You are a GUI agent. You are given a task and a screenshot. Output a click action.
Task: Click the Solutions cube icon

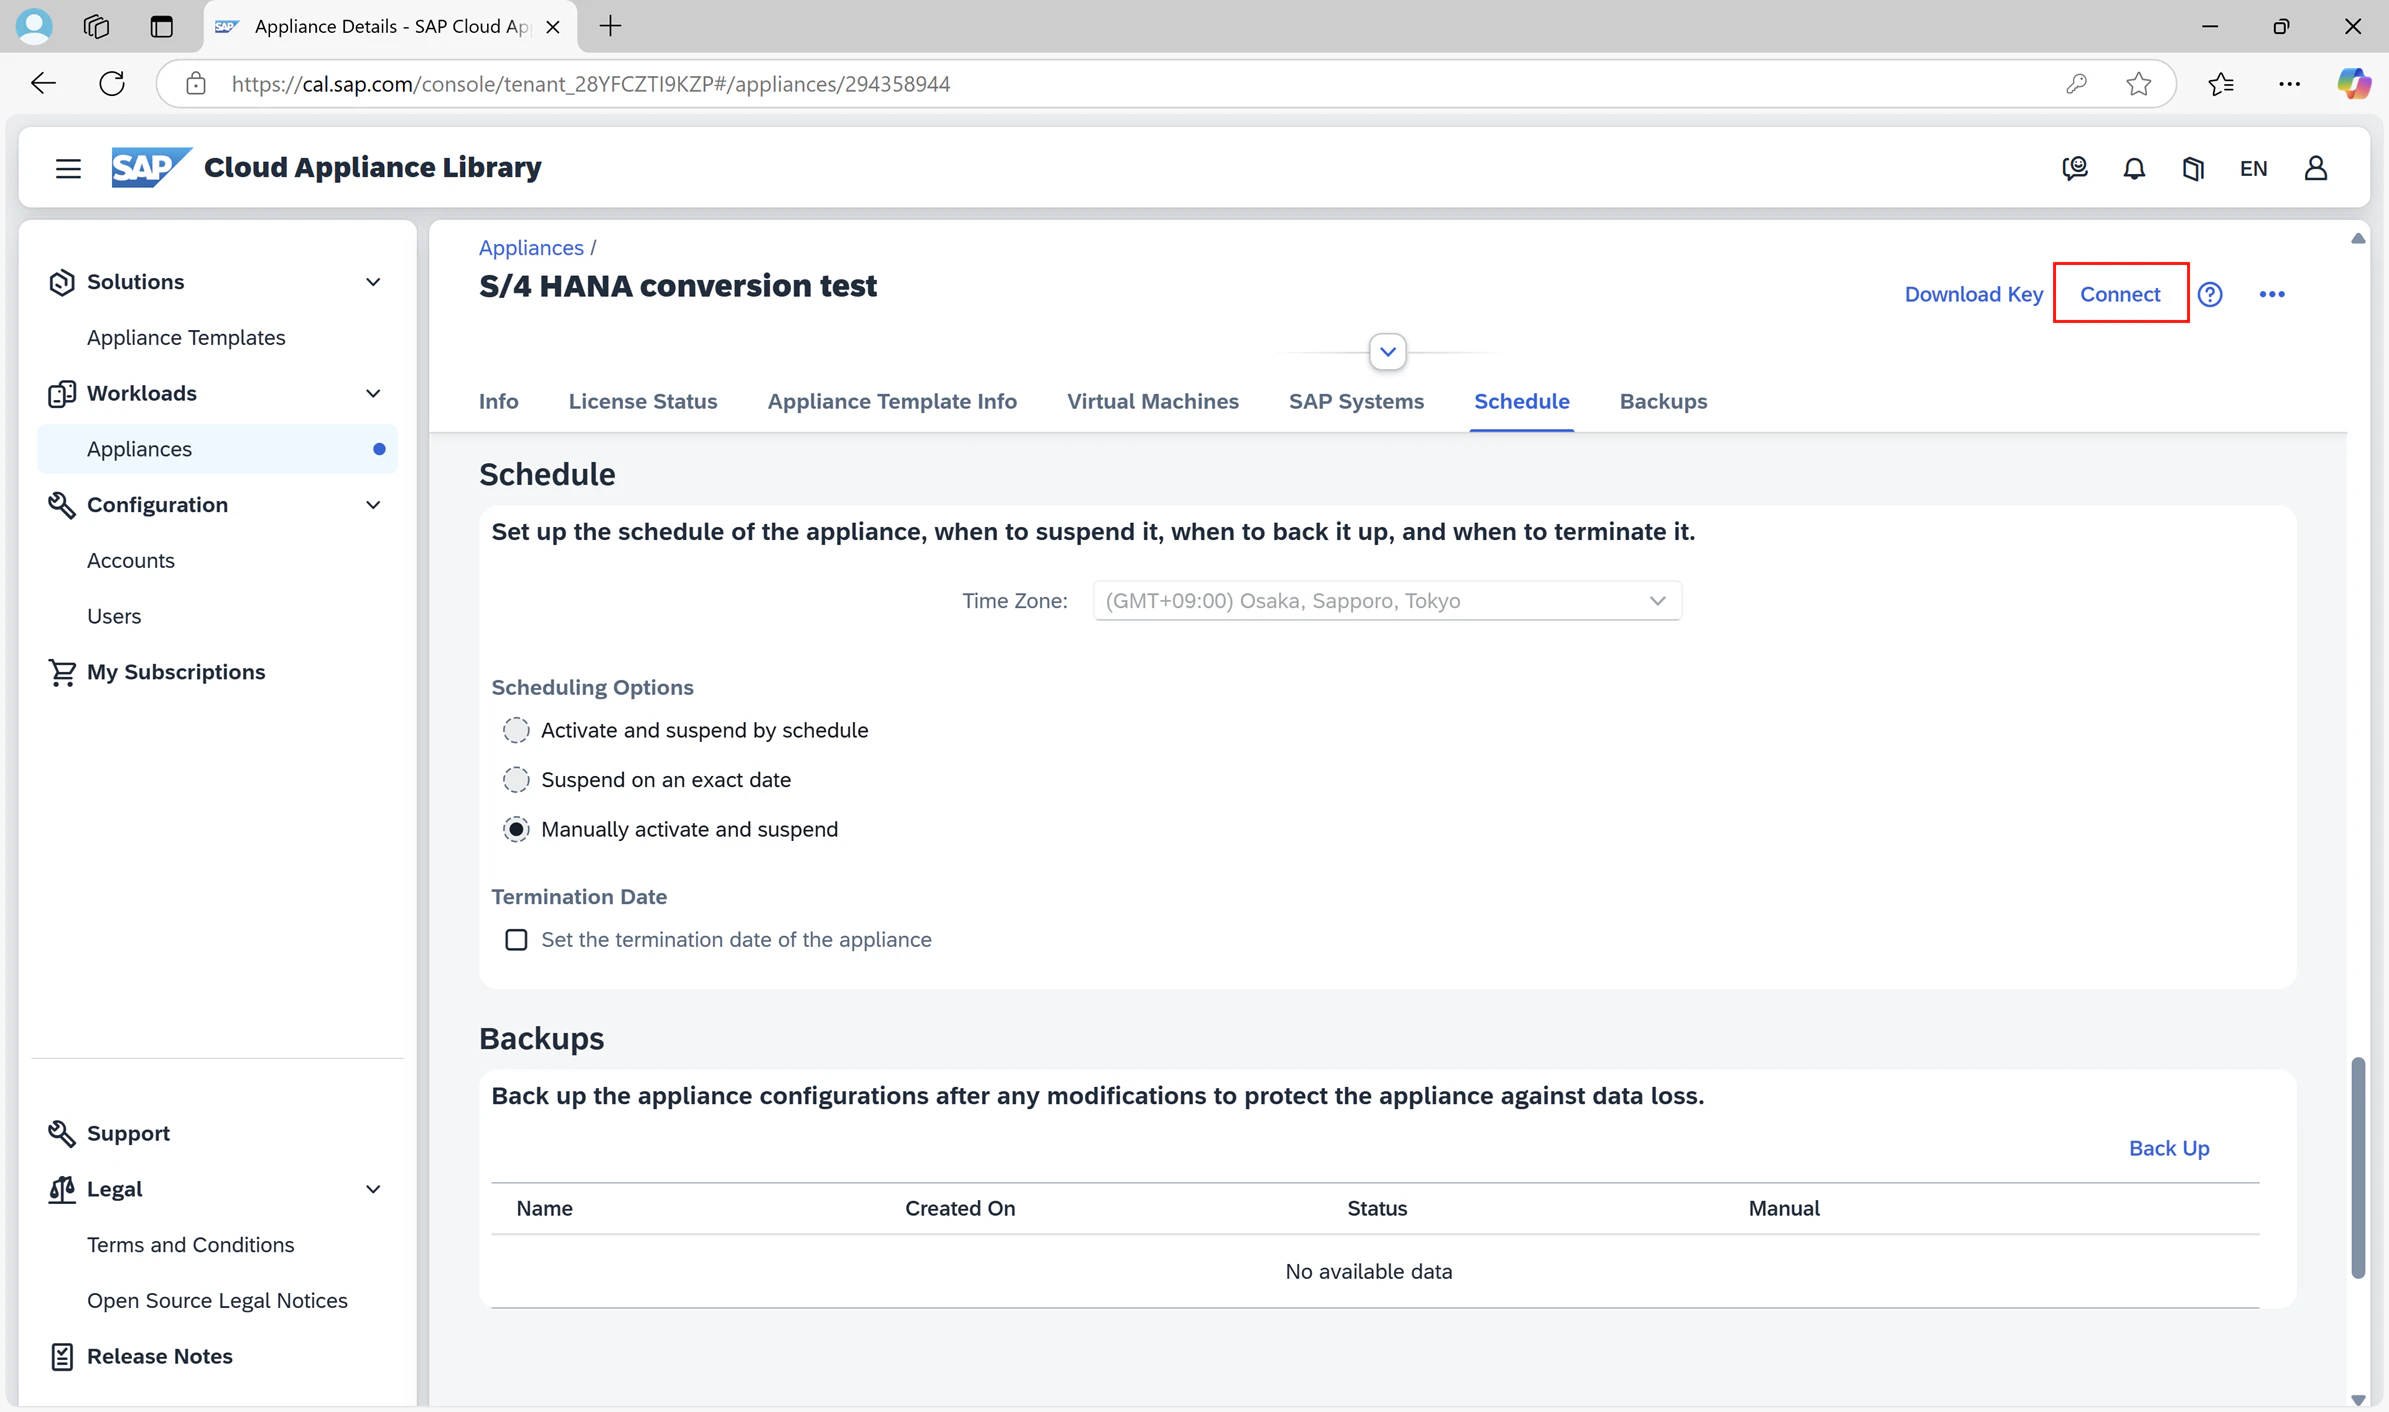tap(62, 282)
